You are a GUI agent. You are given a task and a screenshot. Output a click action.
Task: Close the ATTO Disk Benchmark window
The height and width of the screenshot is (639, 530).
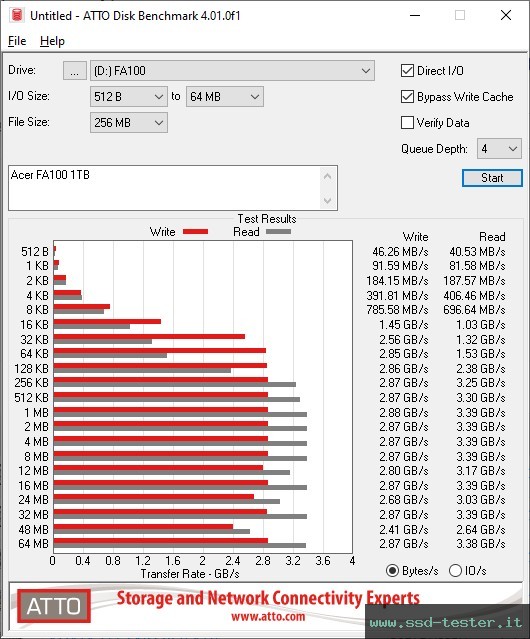coord(506,15)
